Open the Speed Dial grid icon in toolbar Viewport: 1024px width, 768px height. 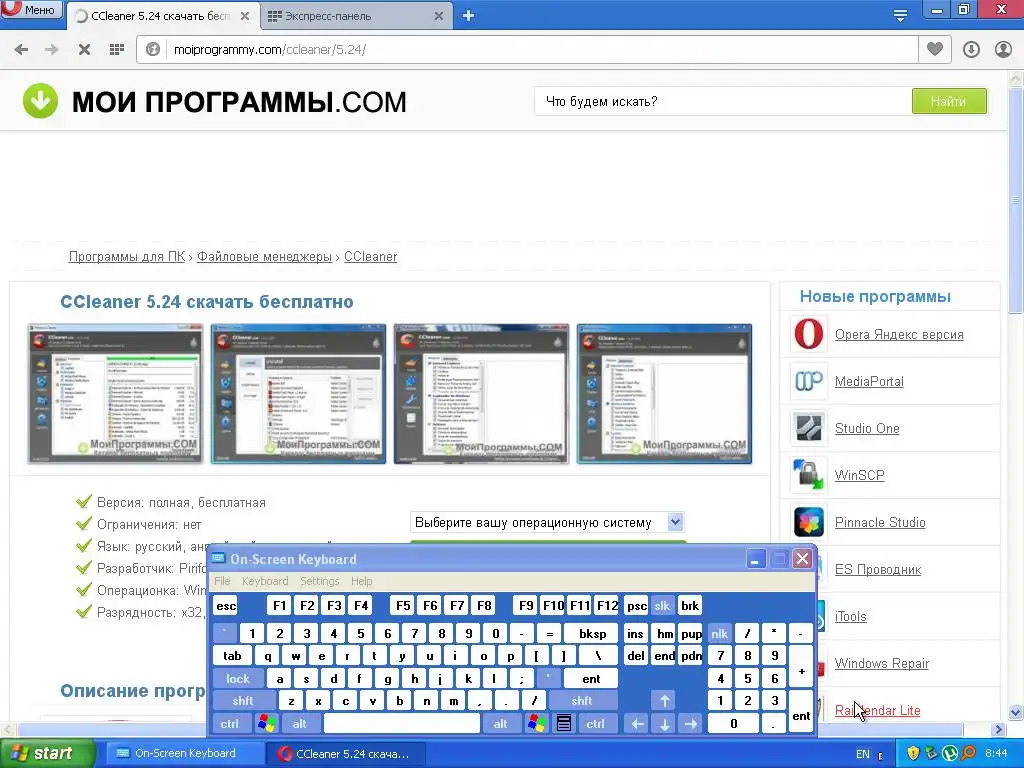pos(116,49)
